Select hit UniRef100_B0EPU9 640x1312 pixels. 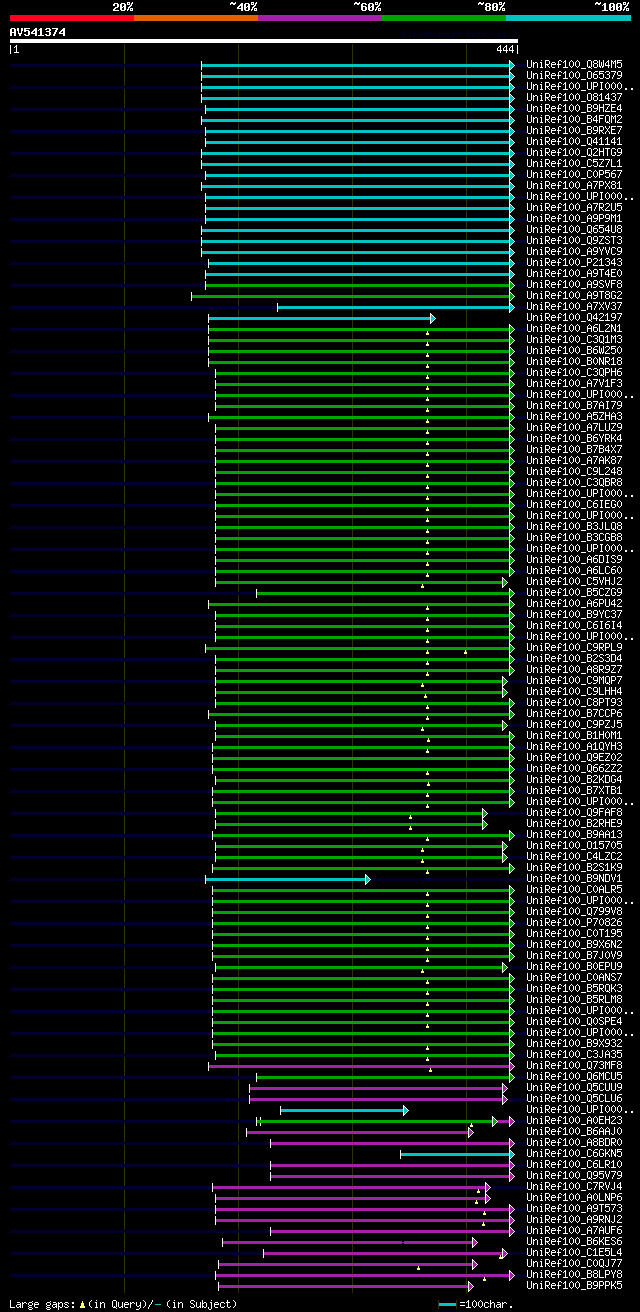point(575,966)
